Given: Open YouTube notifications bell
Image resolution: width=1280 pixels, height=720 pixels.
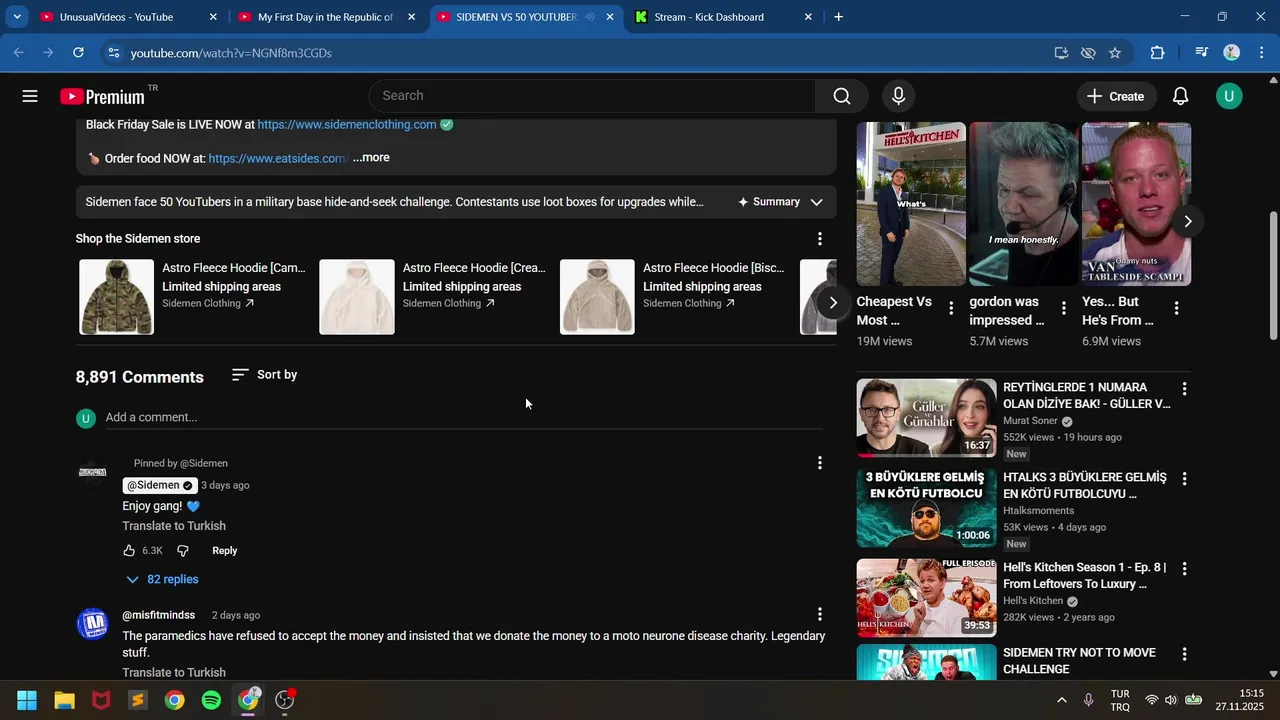Looking at the screenshot, I should [1181, 96].
